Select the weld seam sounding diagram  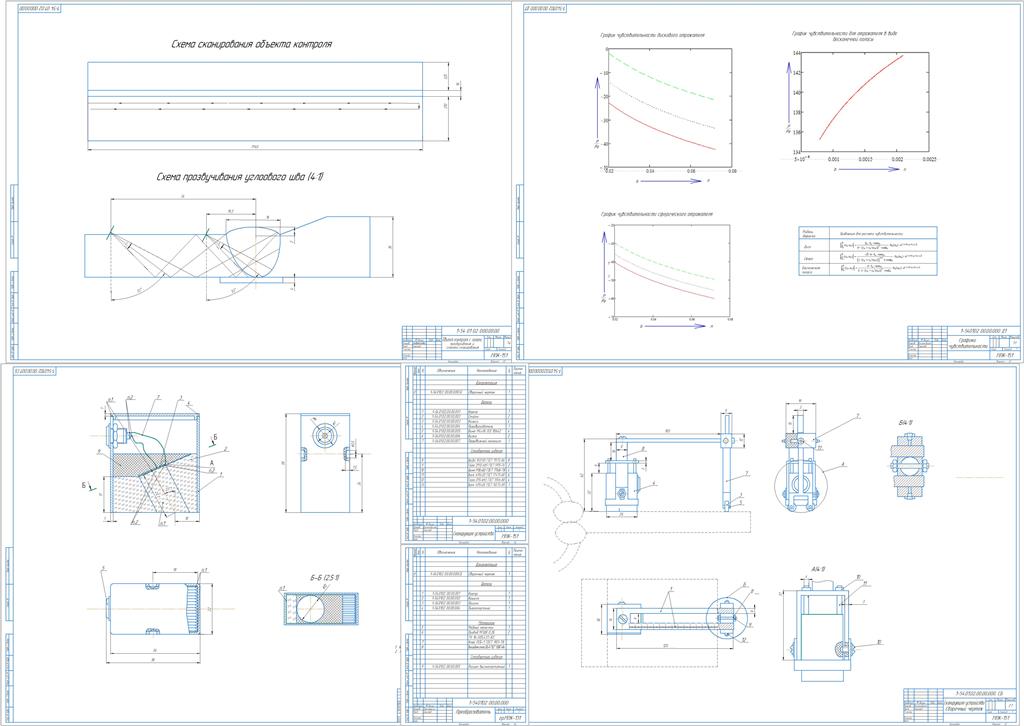(239, 247)
